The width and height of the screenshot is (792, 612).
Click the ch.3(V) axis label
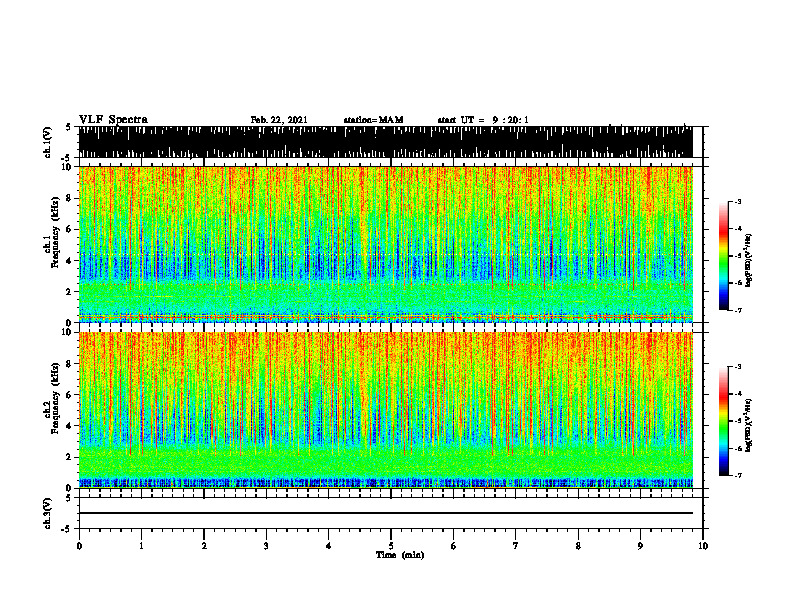click(48, 513)
